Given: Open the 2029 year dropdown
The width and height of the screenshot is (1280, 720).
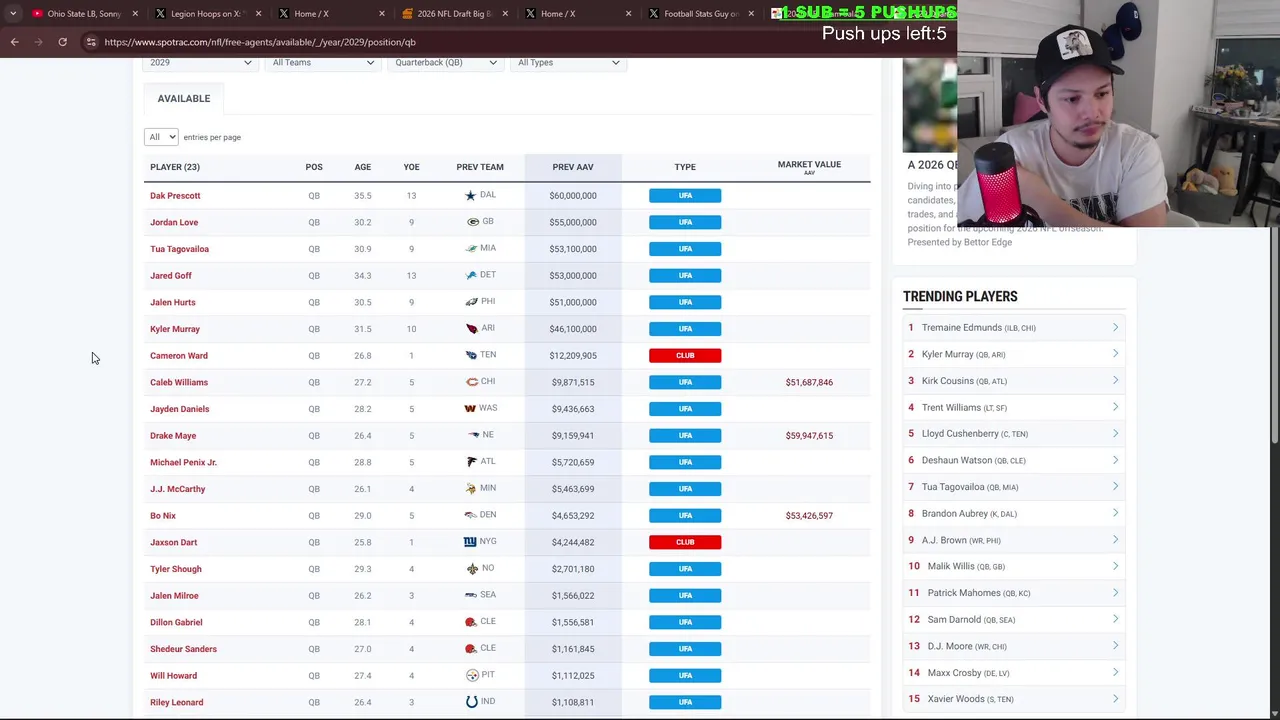Looking at the screenshot, I should pos(200,62).
